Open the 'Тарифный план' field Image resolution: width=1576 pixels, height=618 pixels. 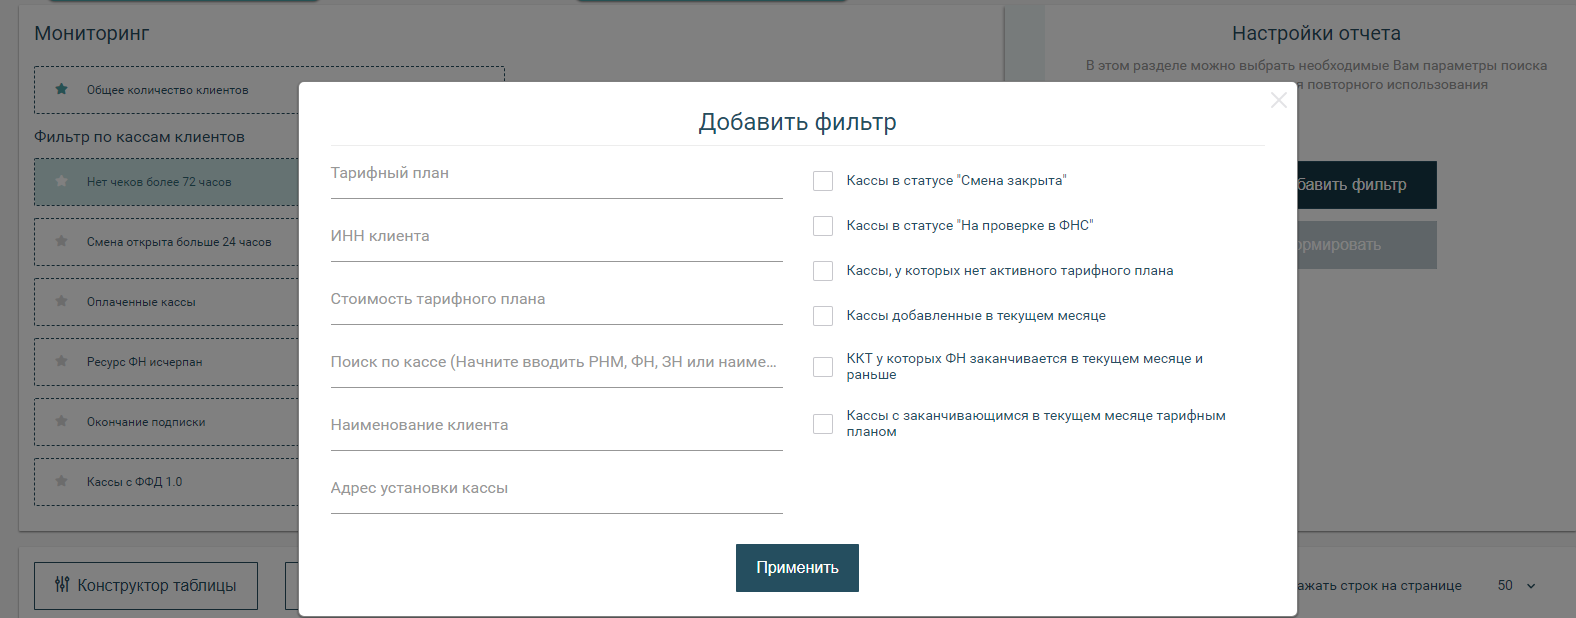[556, 174]
